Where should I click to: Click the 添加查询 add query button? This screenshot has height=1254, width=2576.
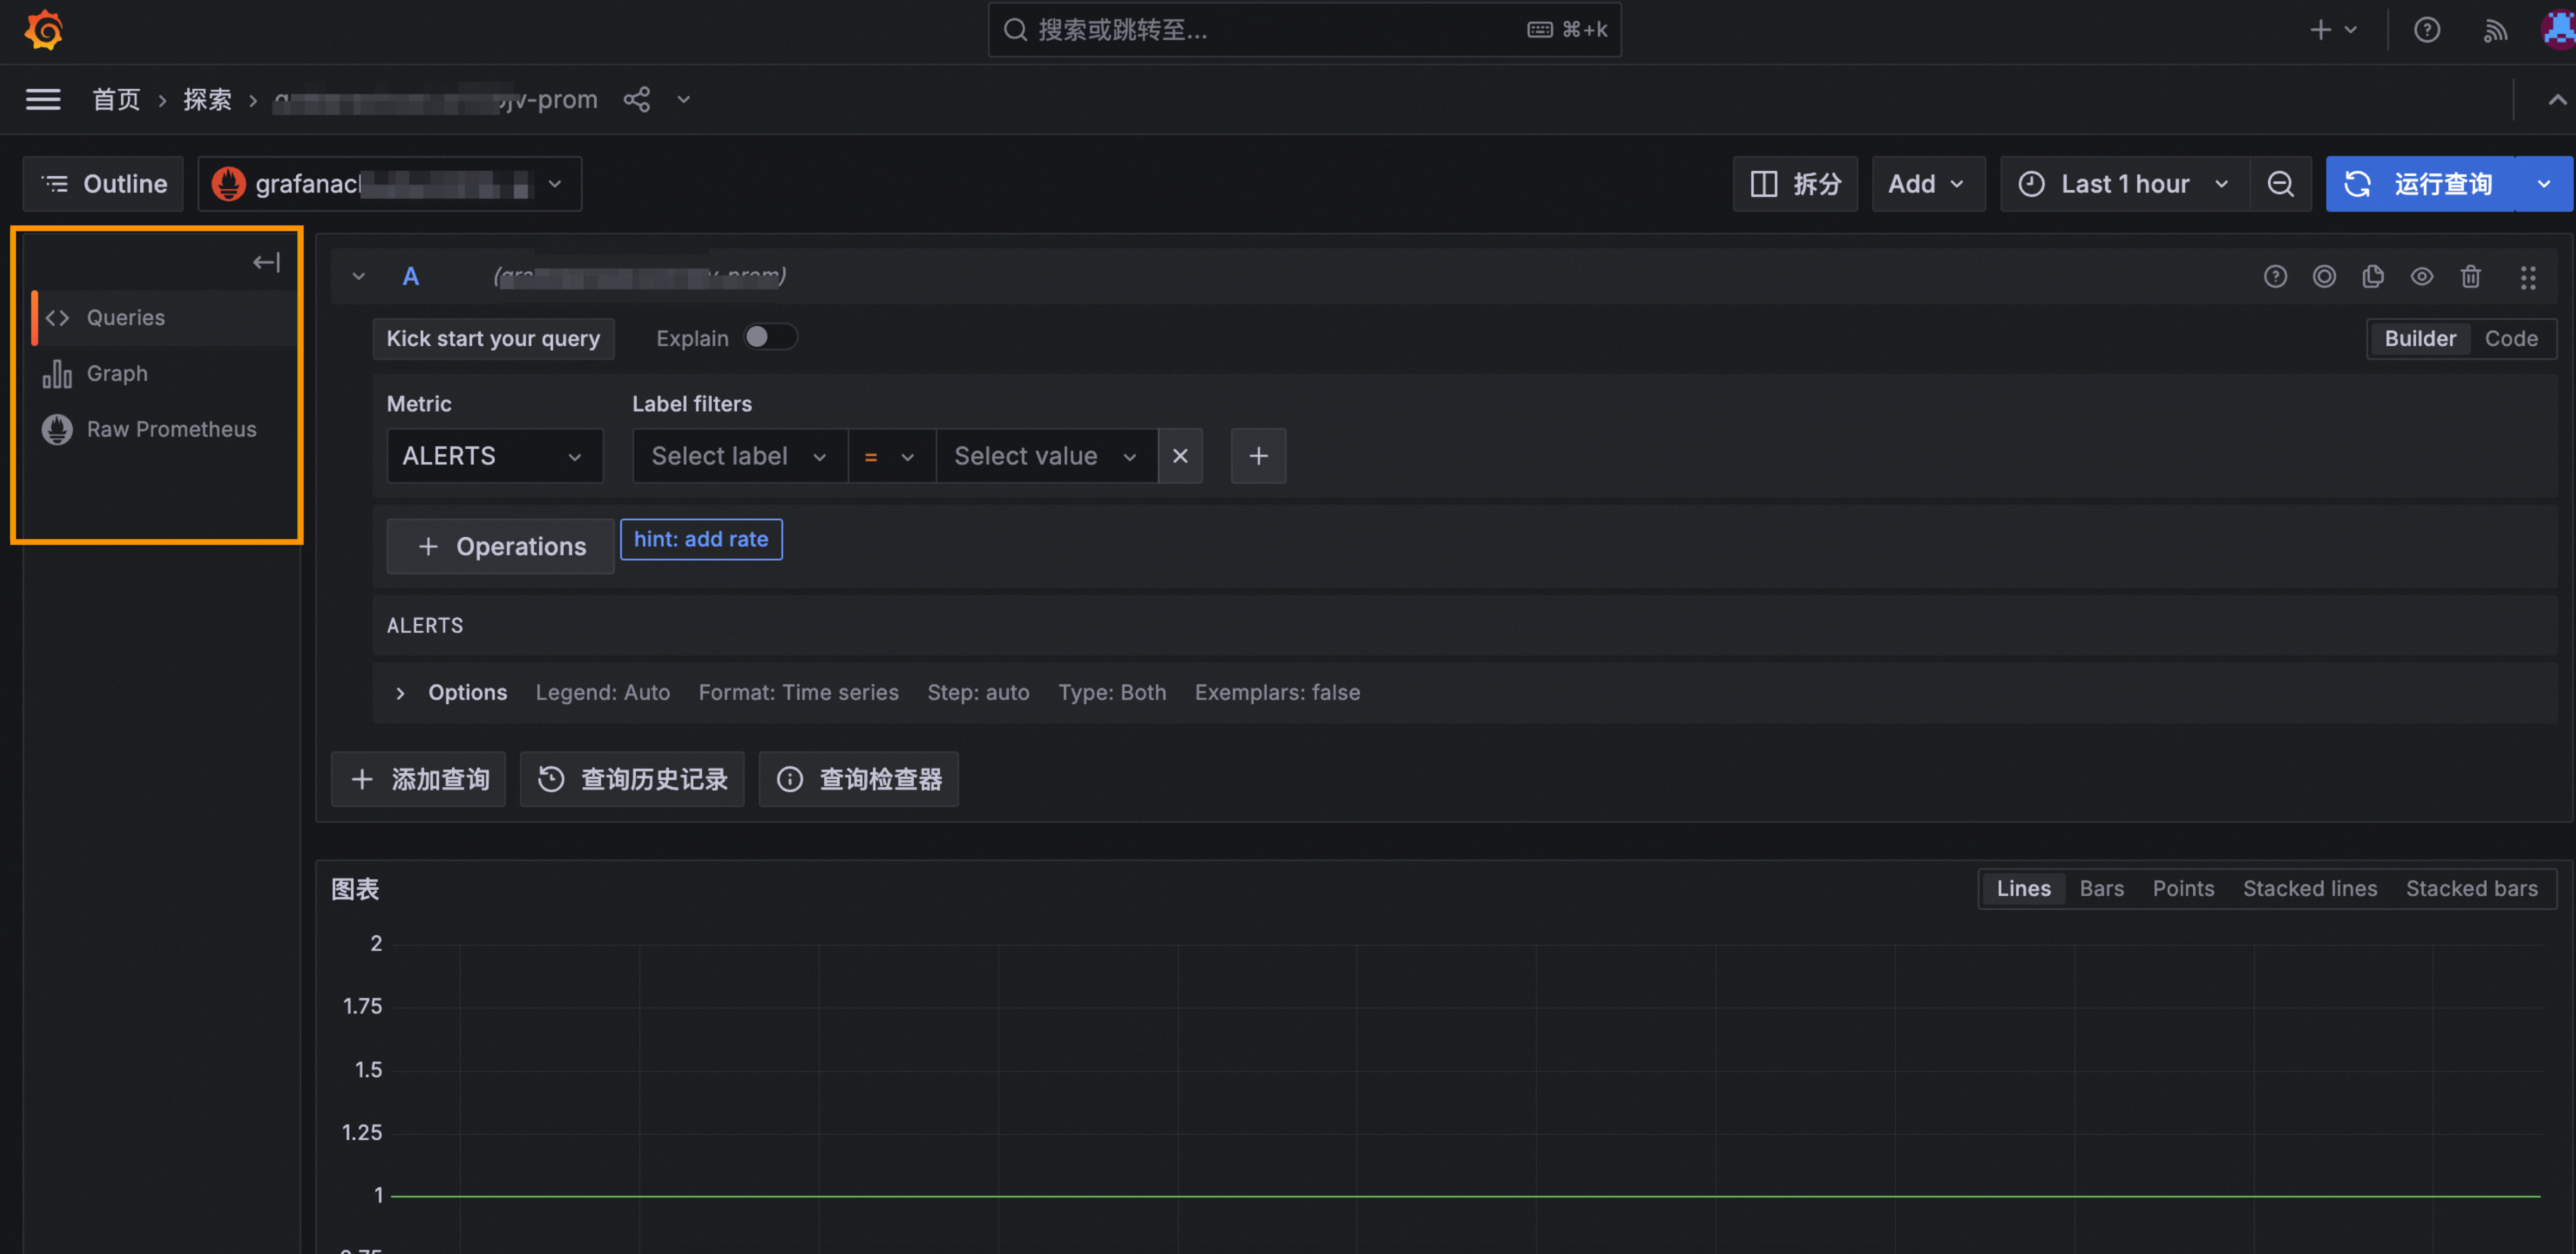(419, 779)
